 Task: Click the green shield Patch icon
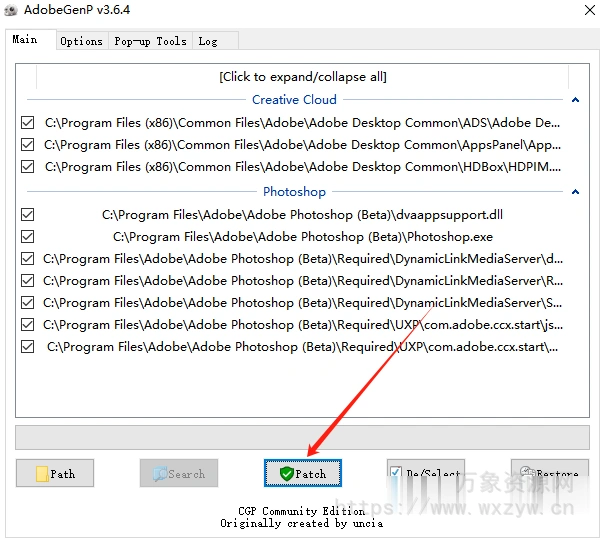(286, 474)
